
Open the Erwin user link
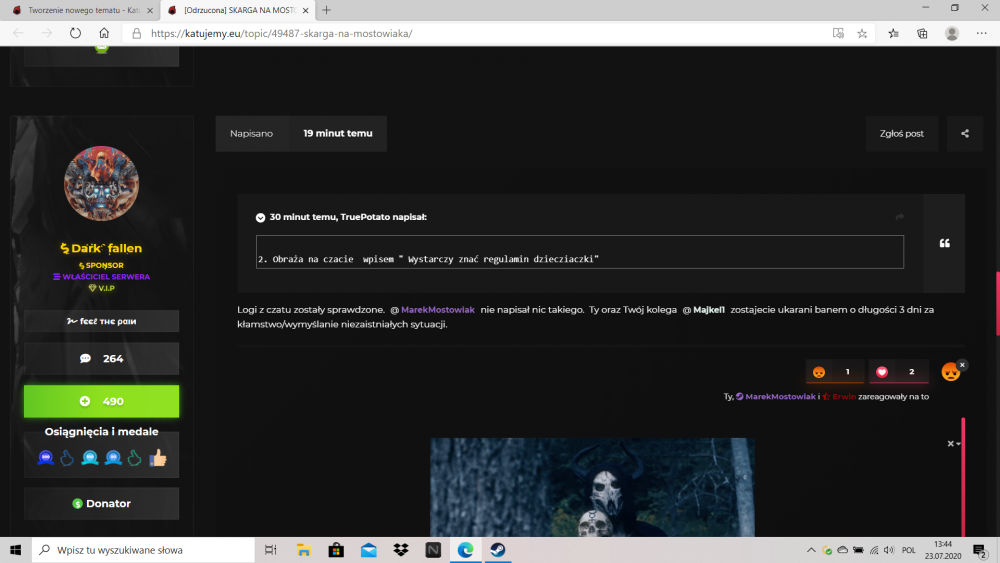coord(844,397)
